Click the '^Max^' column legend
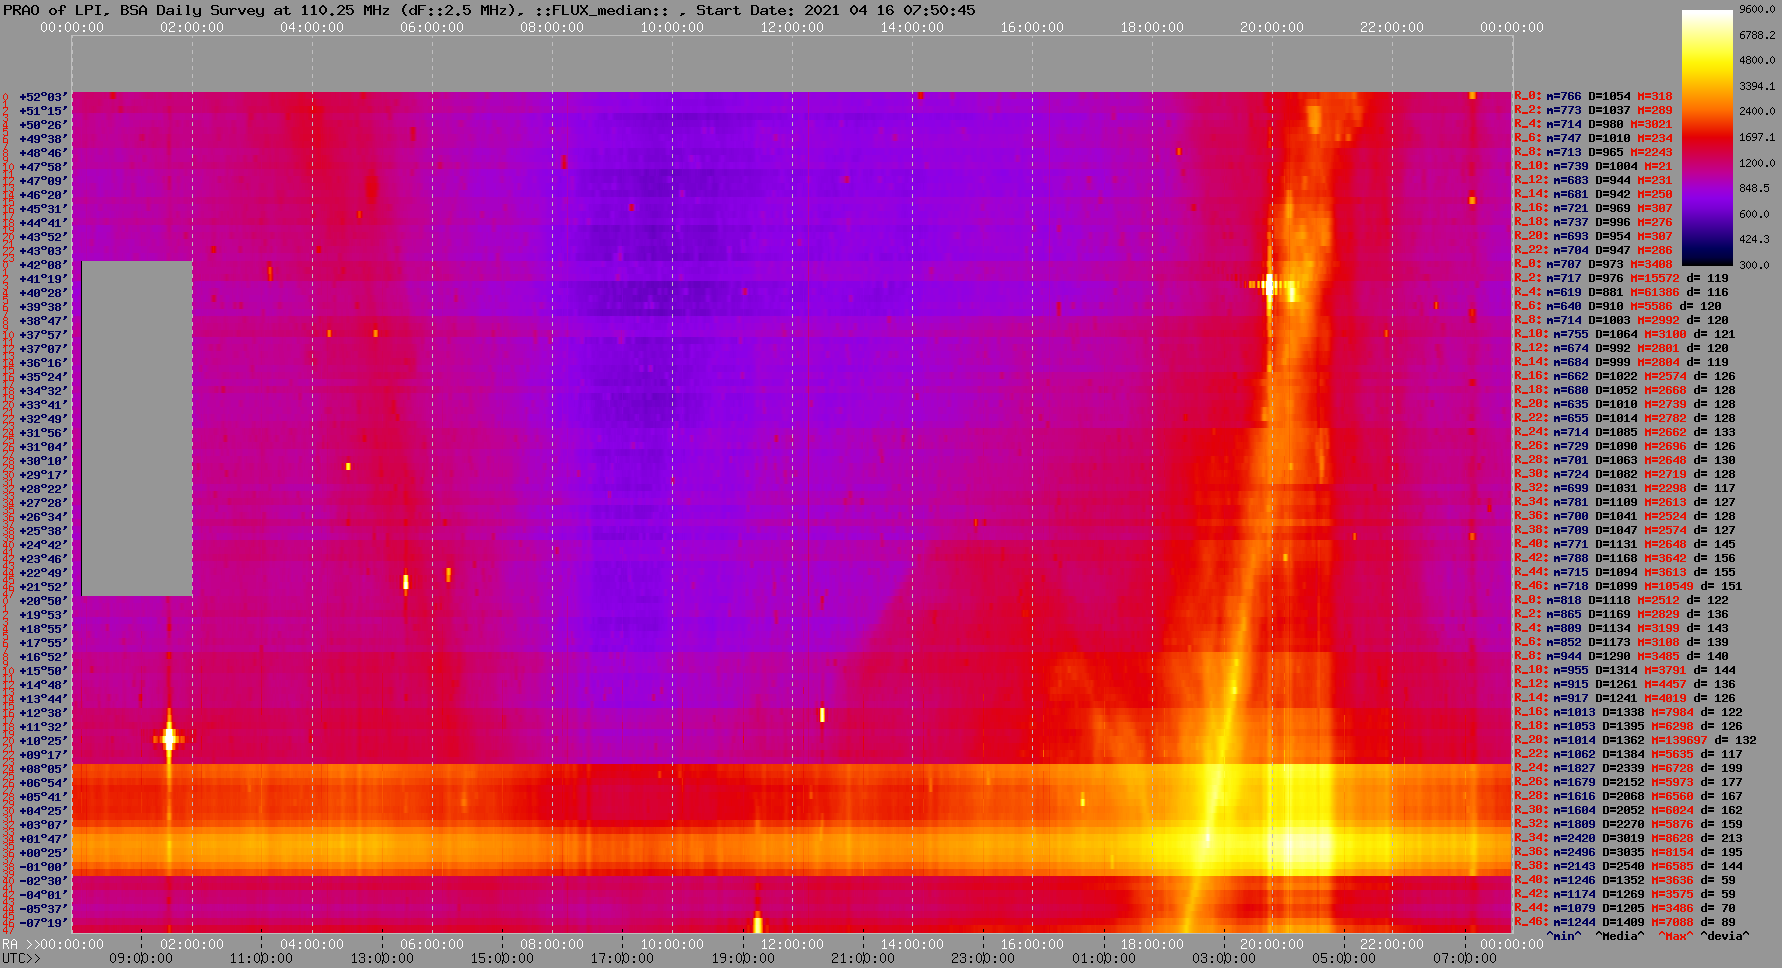 click(x=1676, y=936)
